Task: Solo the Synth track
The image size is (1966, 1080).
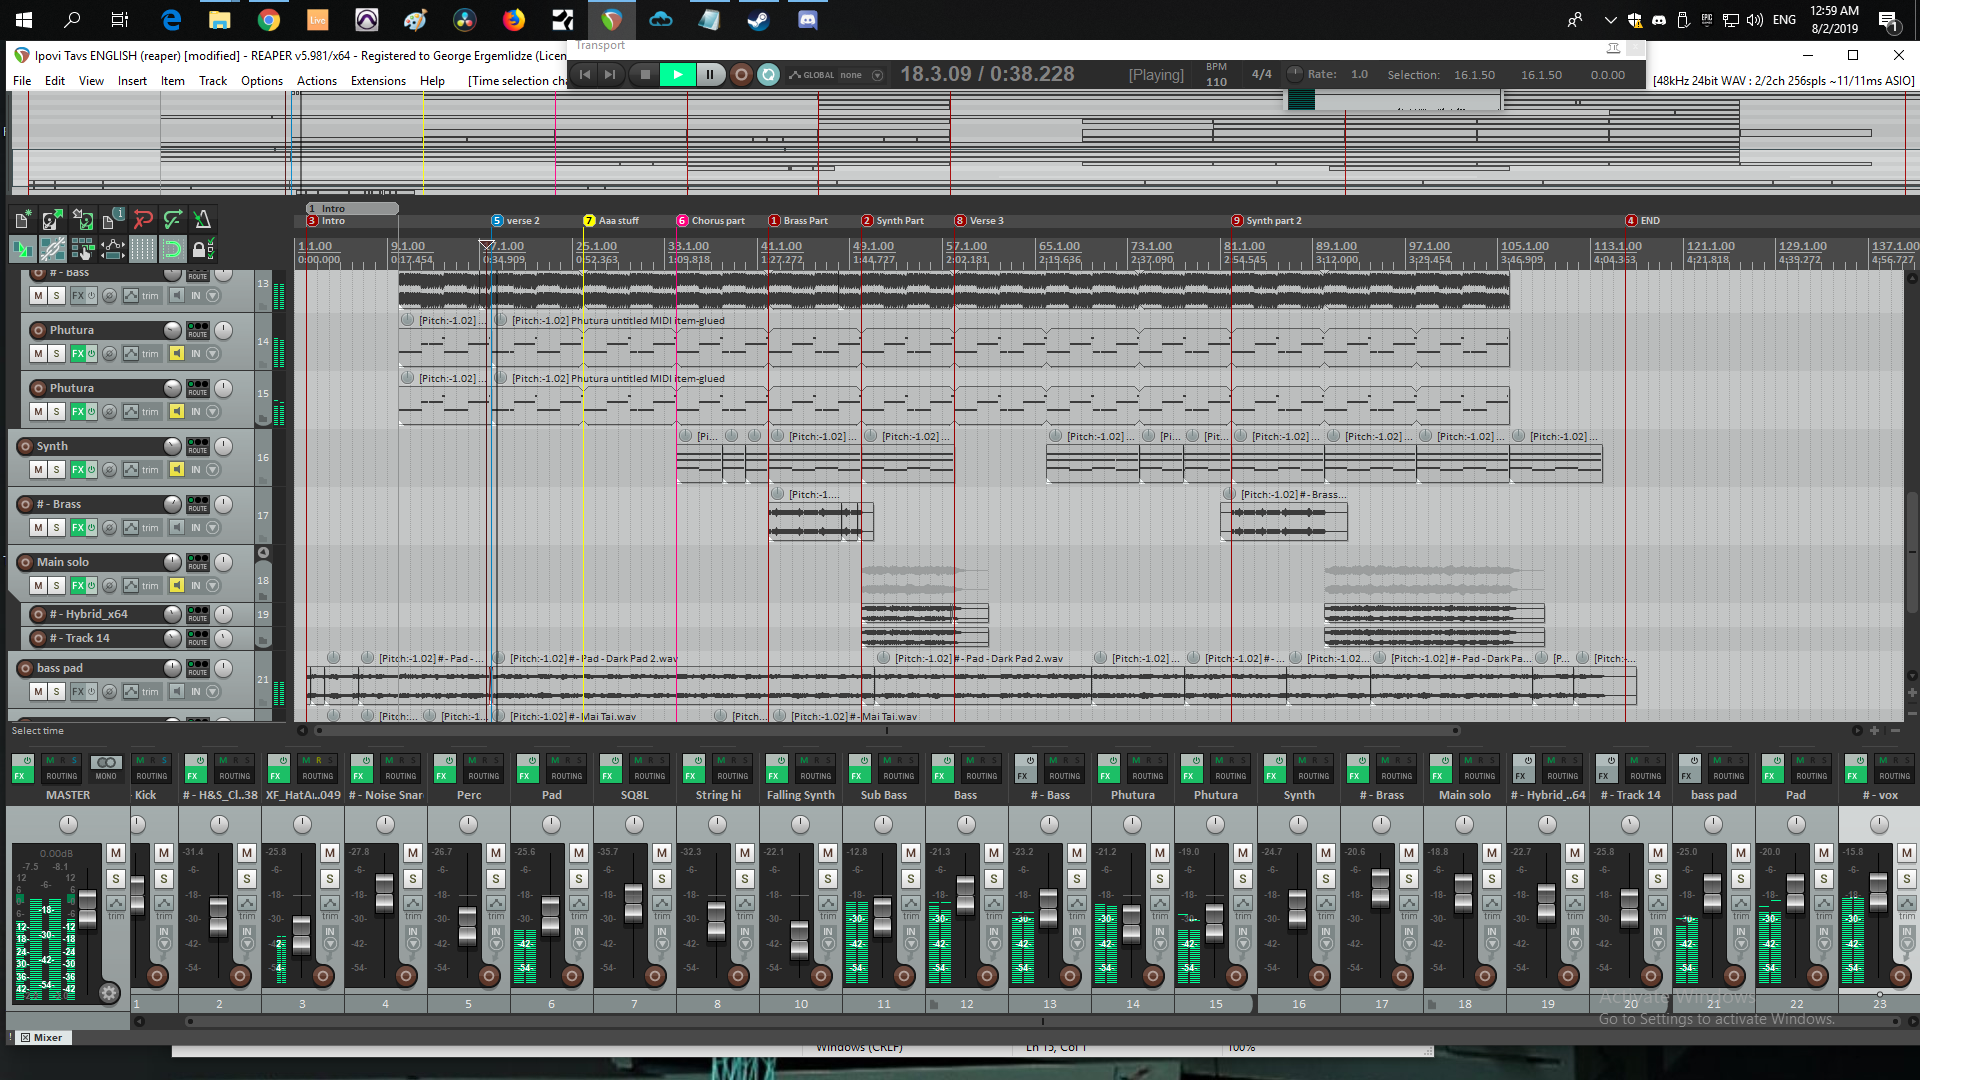Action: coord(57,469)
